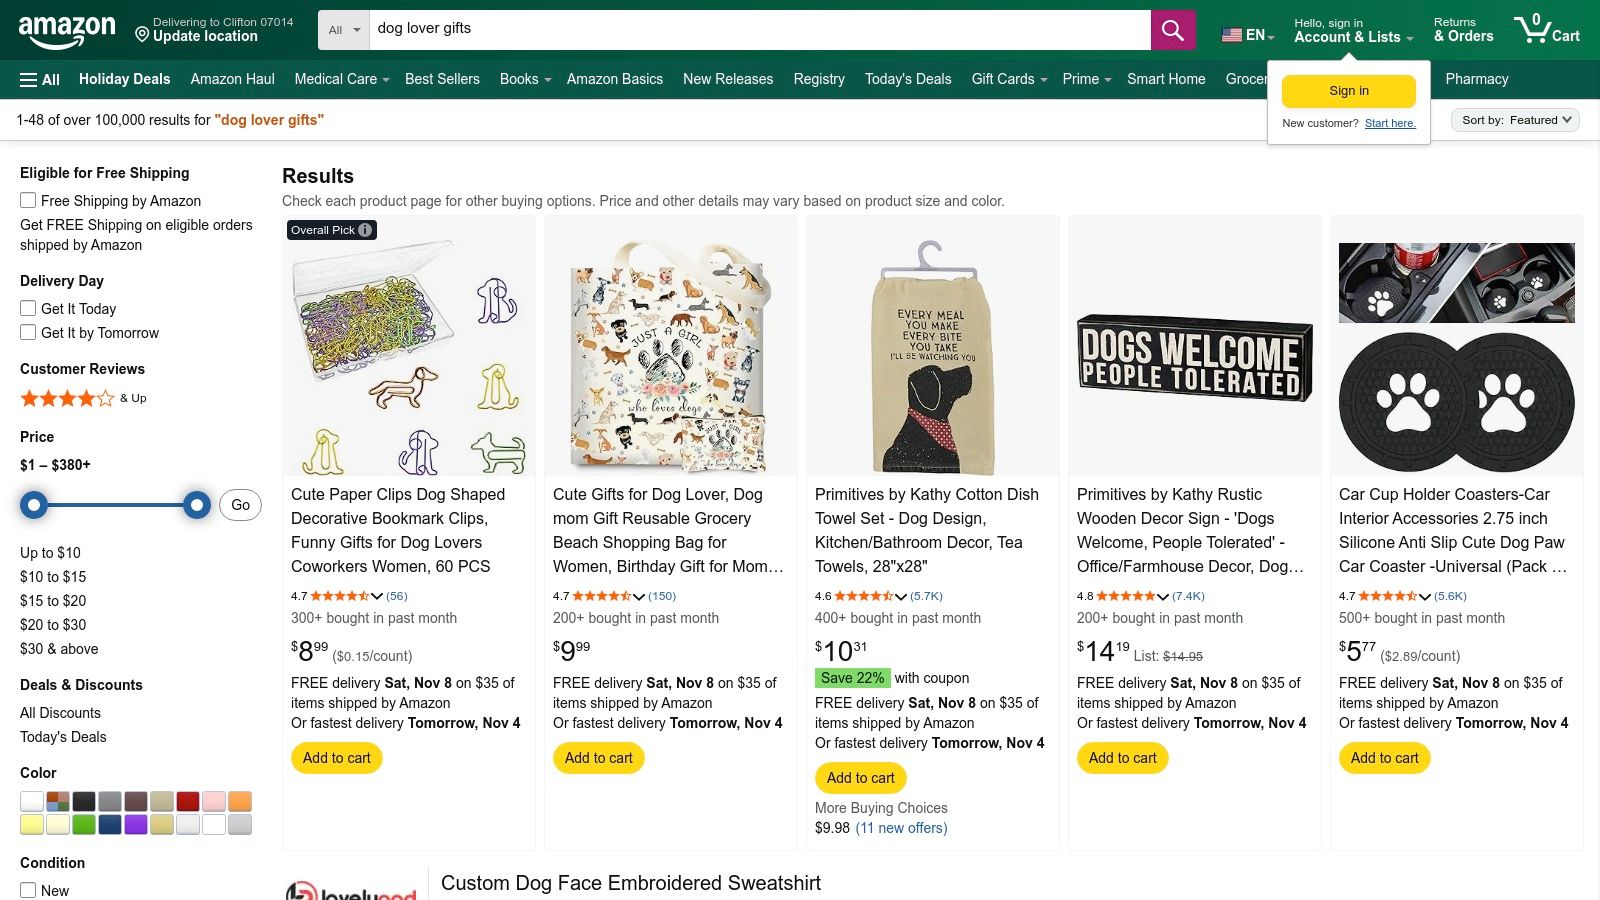Image resolution: width=1600 pixels, height=900 pixels.
Task: Expand the All search category dropdown
Action: 344,30
